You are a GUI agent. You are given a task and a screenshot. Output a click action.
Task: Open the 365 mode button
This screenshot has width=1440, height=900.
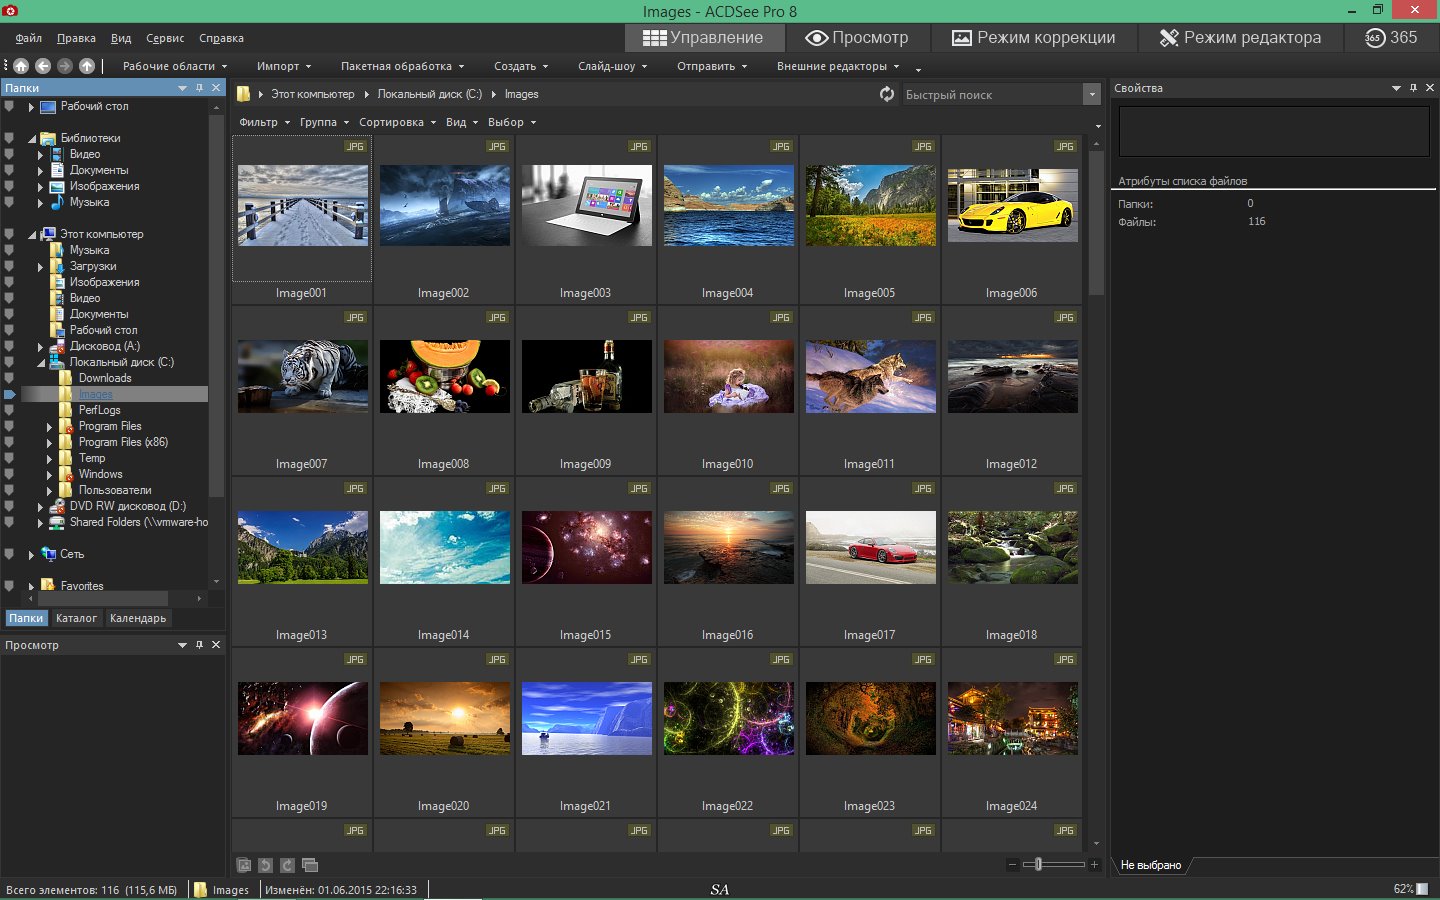point(1392,38)
